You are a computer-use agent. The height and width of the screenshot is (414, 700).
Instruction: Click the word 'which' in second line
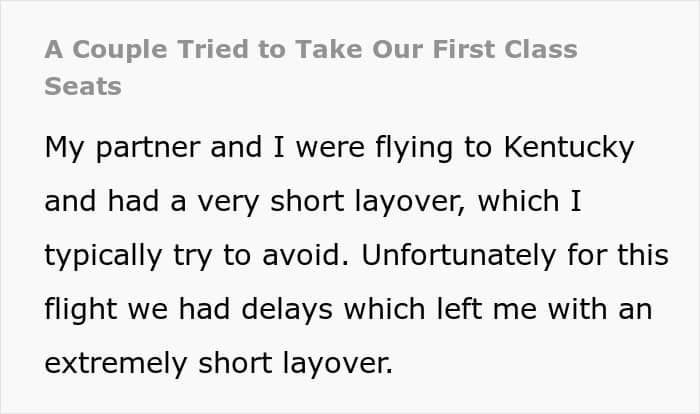click(x=519, y=201)
